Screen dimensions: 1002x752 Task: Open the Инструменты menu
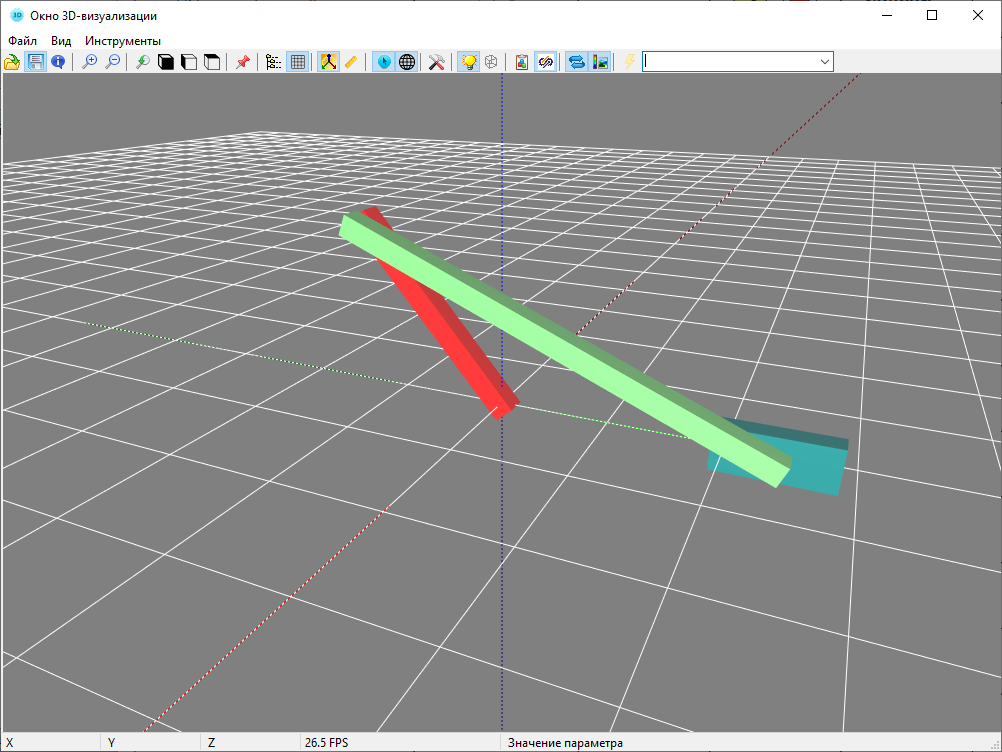(123, 41)
